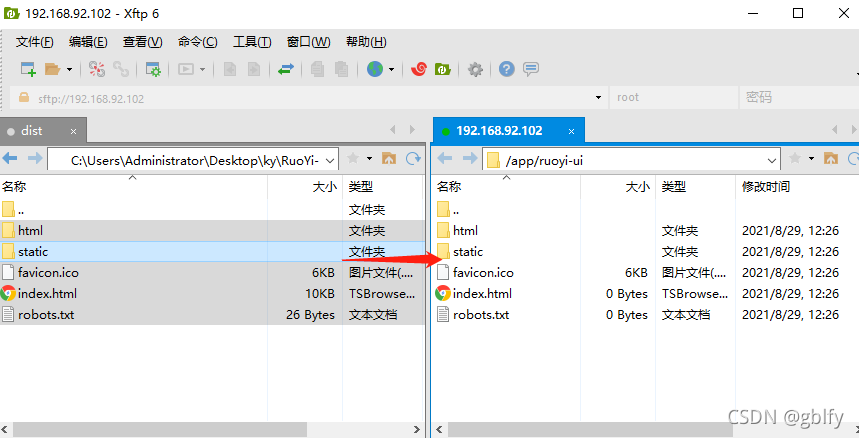859x438 pixels.
Task: Sort remote pane by 名称 column
Action: click(x=507, y=187)
